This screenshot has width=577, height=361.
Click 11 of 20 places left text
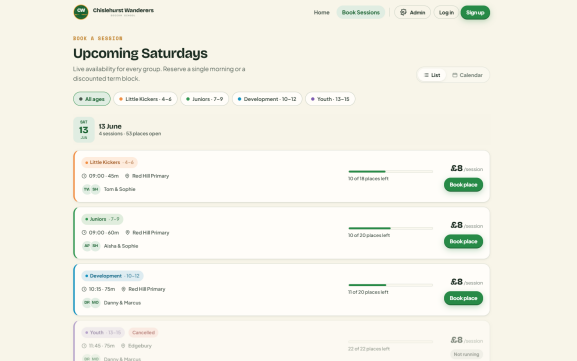pos(368,292)
